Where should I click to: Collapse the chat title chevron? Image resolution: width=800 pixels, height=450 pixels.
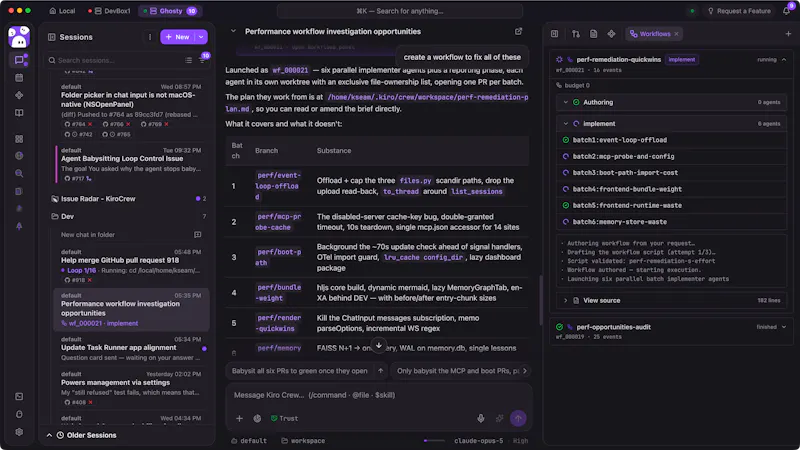pos(233,31)
